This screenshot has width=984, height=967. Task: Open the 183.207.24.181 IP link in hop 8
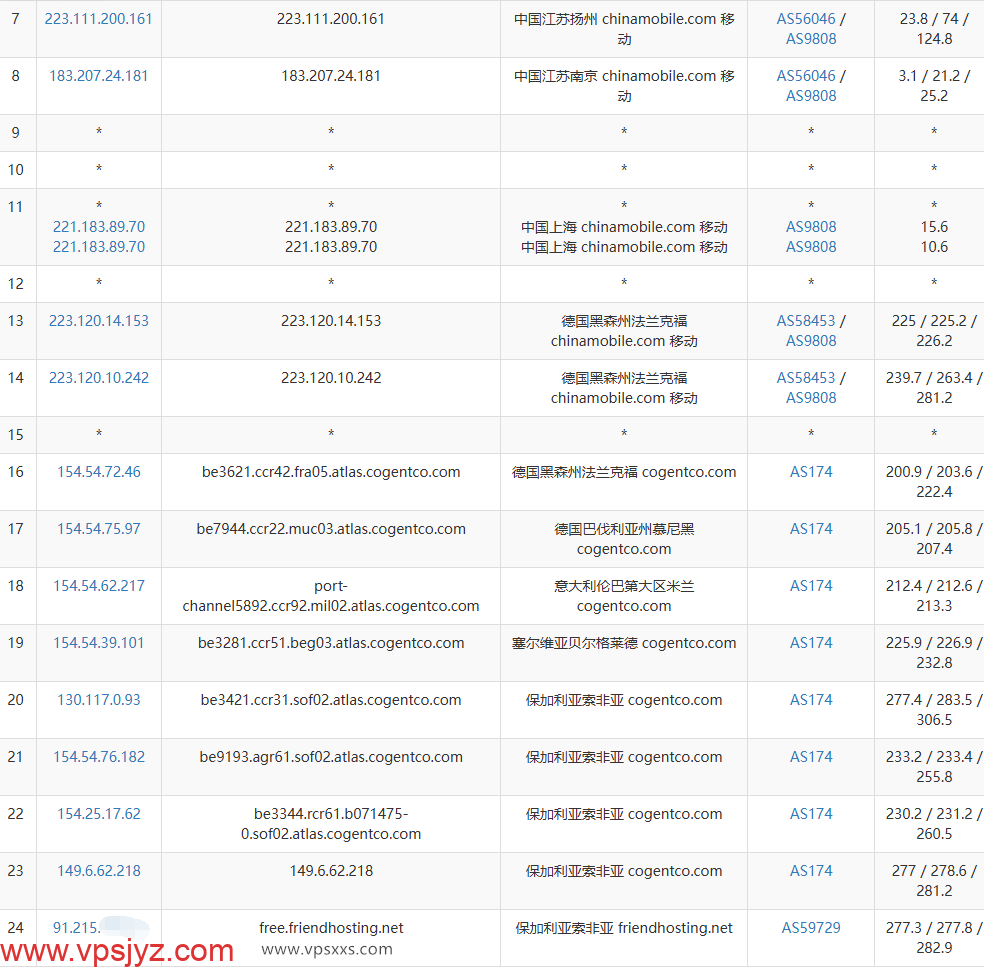click(99, 76)
